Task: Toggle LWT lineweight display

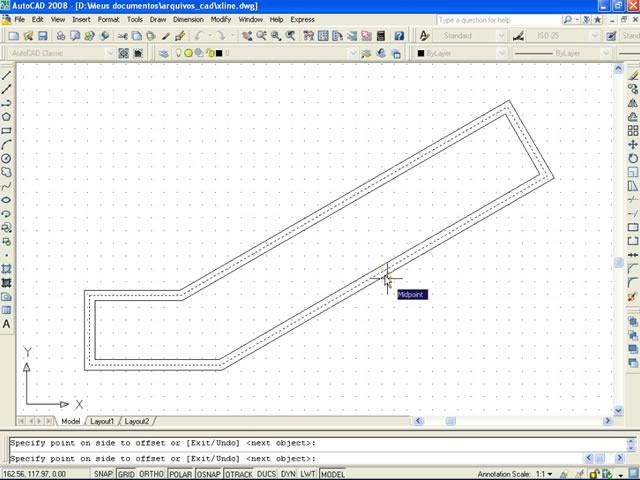Action: [x=307, y=474]
